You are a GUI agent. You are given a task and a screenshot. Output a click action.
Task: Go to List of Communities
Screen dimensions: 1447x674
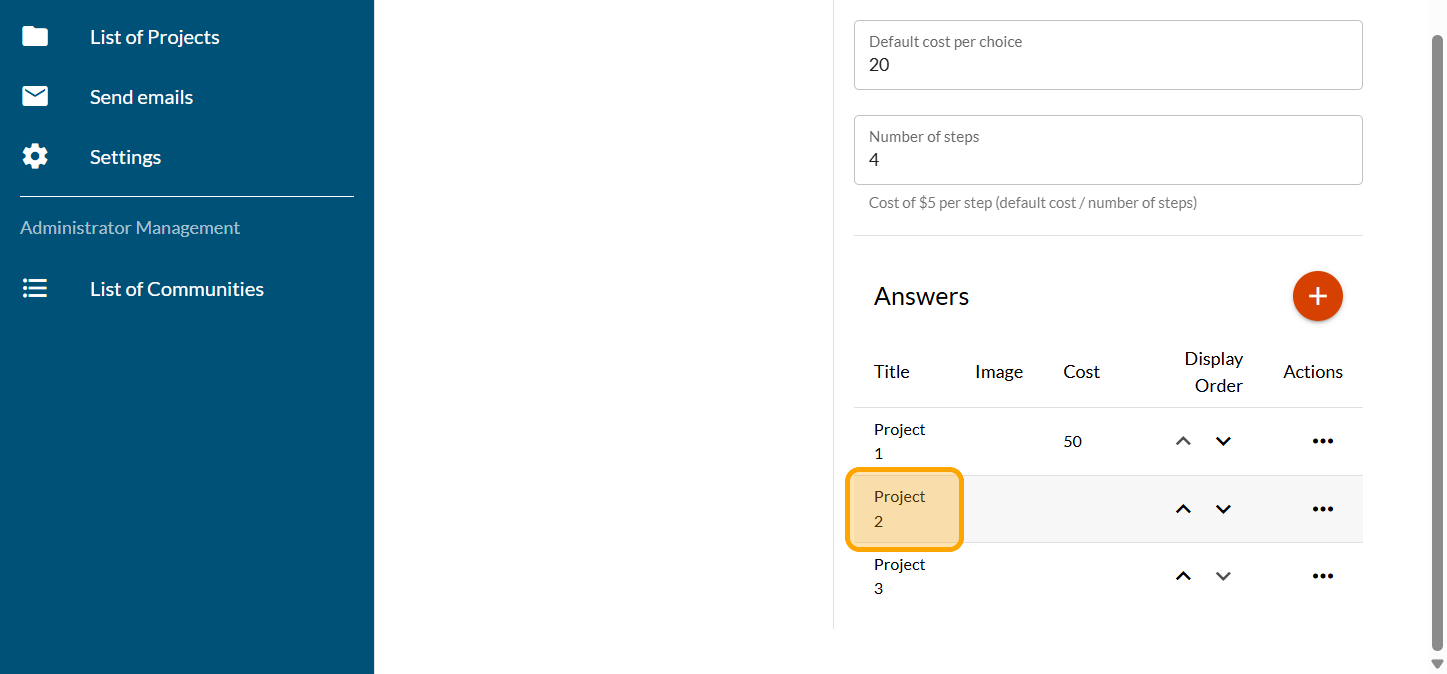click(177, 289)
